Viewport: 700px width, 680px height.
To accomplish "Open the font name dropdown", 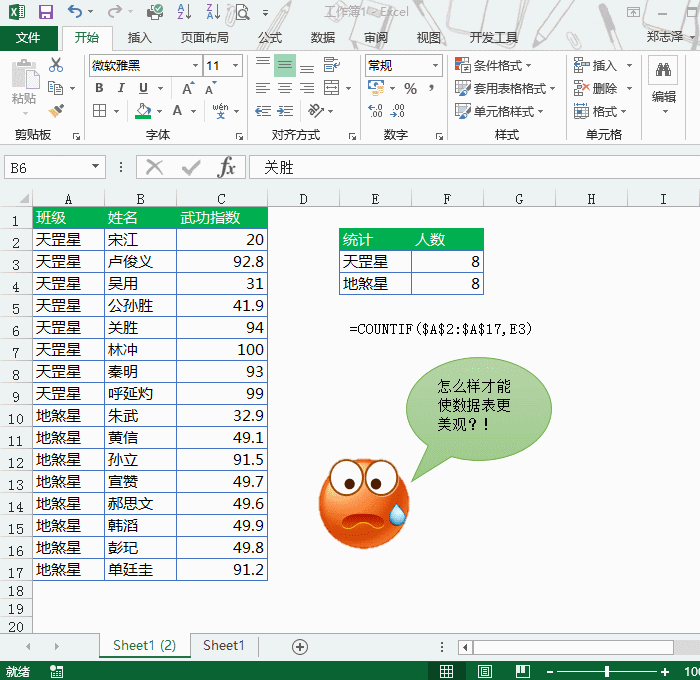I will pos(196,65).
